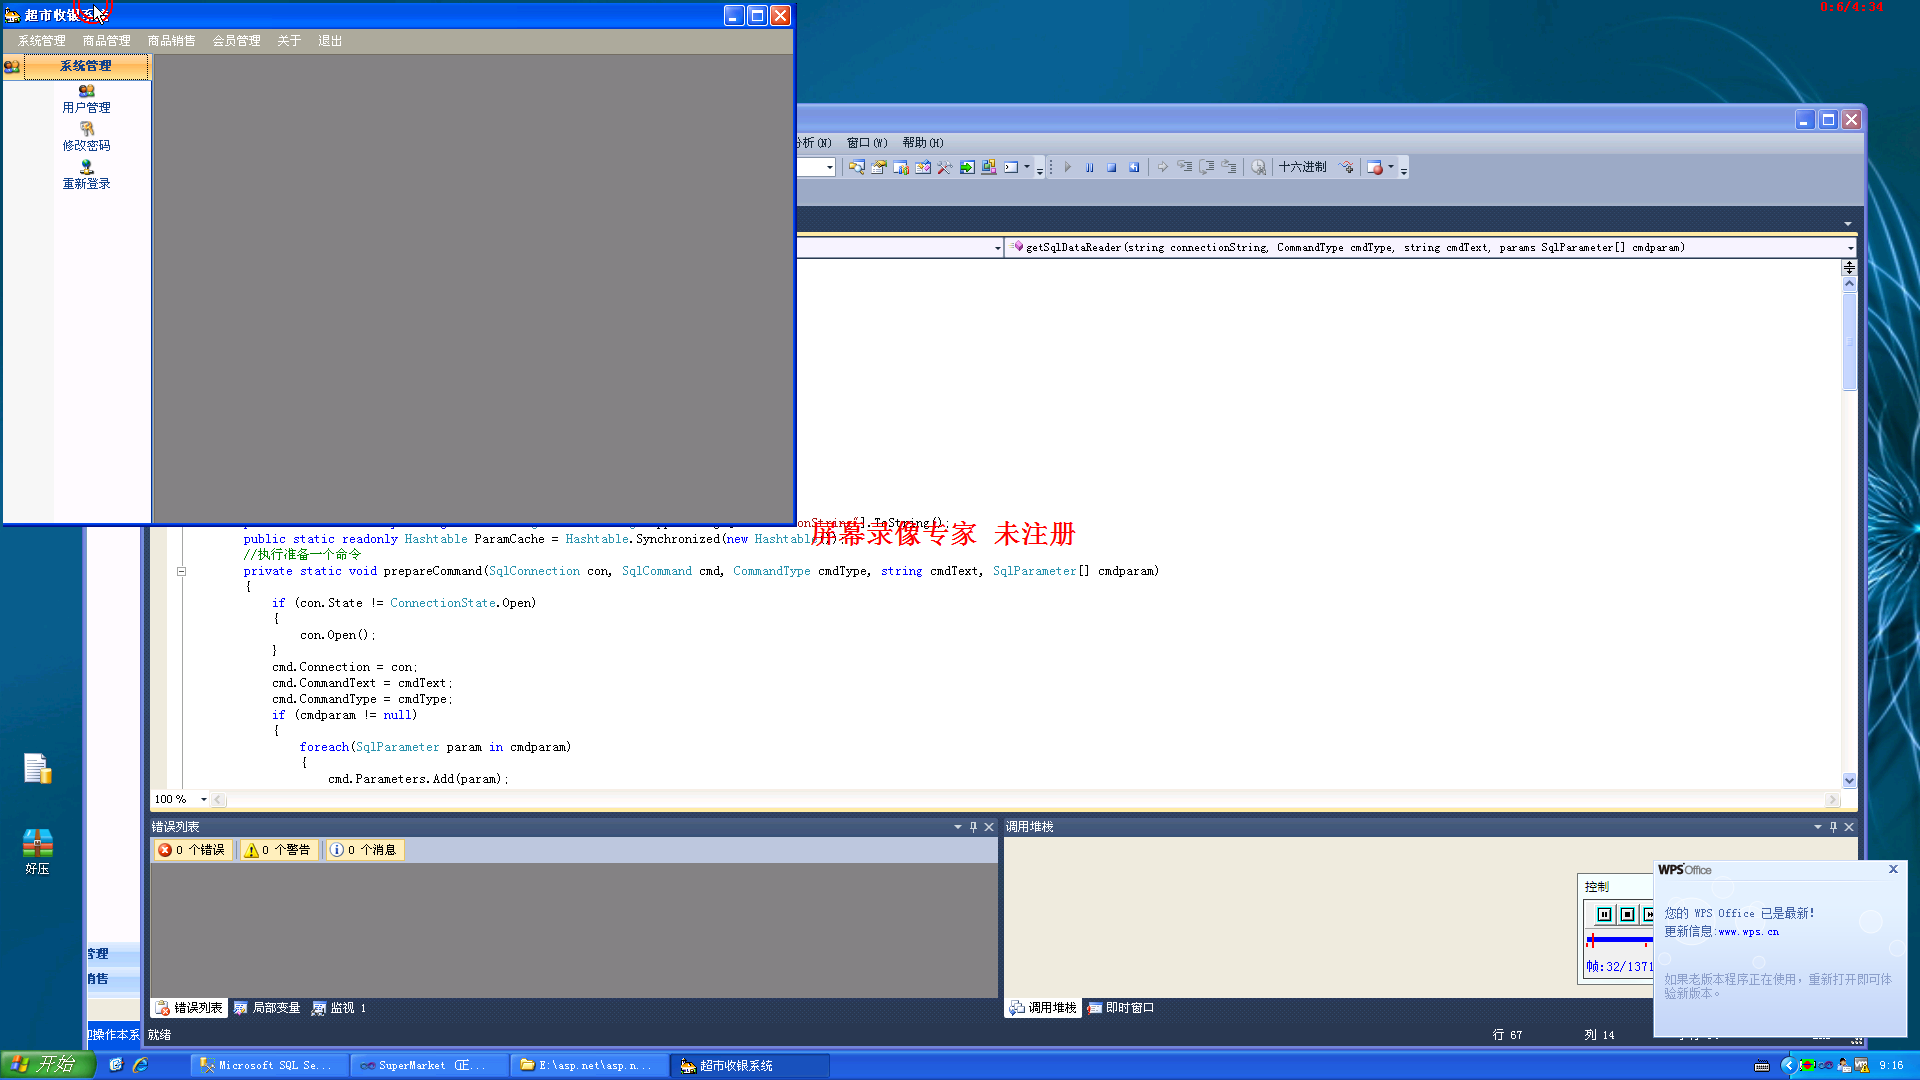Open 帮助(H) menu in Visual Studio
Viewport: 1920px width, 1080px height.
point(923,143)
